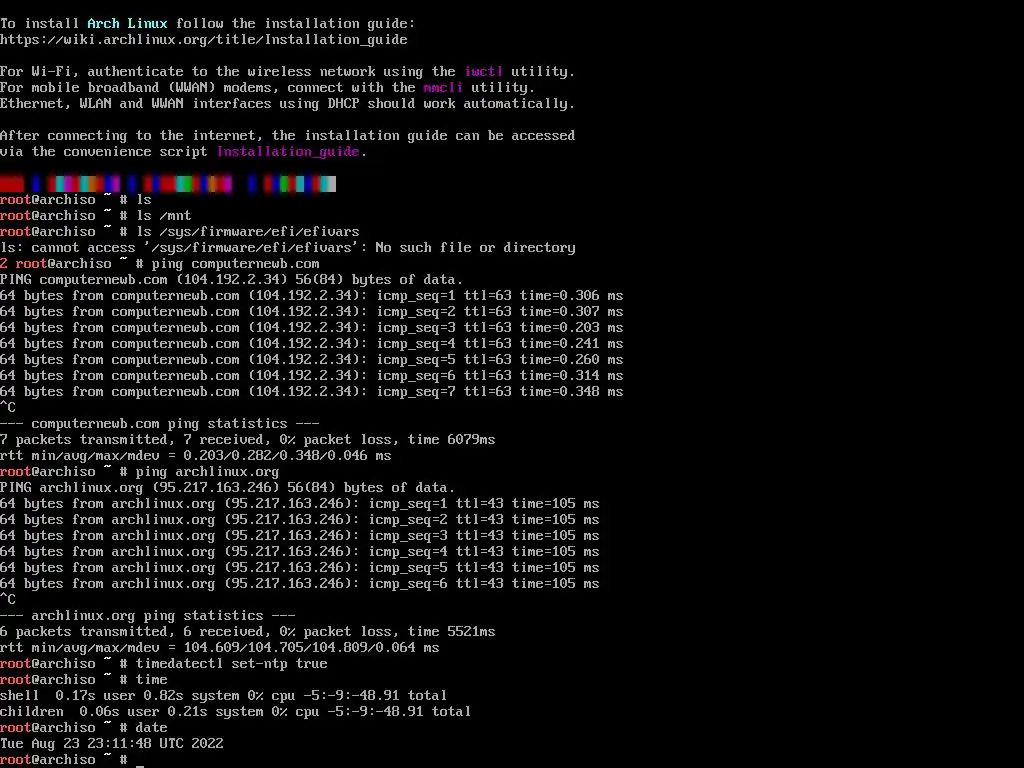Click the 'ping archlinux.org' command
Screen dimensions: 1024x768
pyautogui.click(x=207, y=472)
